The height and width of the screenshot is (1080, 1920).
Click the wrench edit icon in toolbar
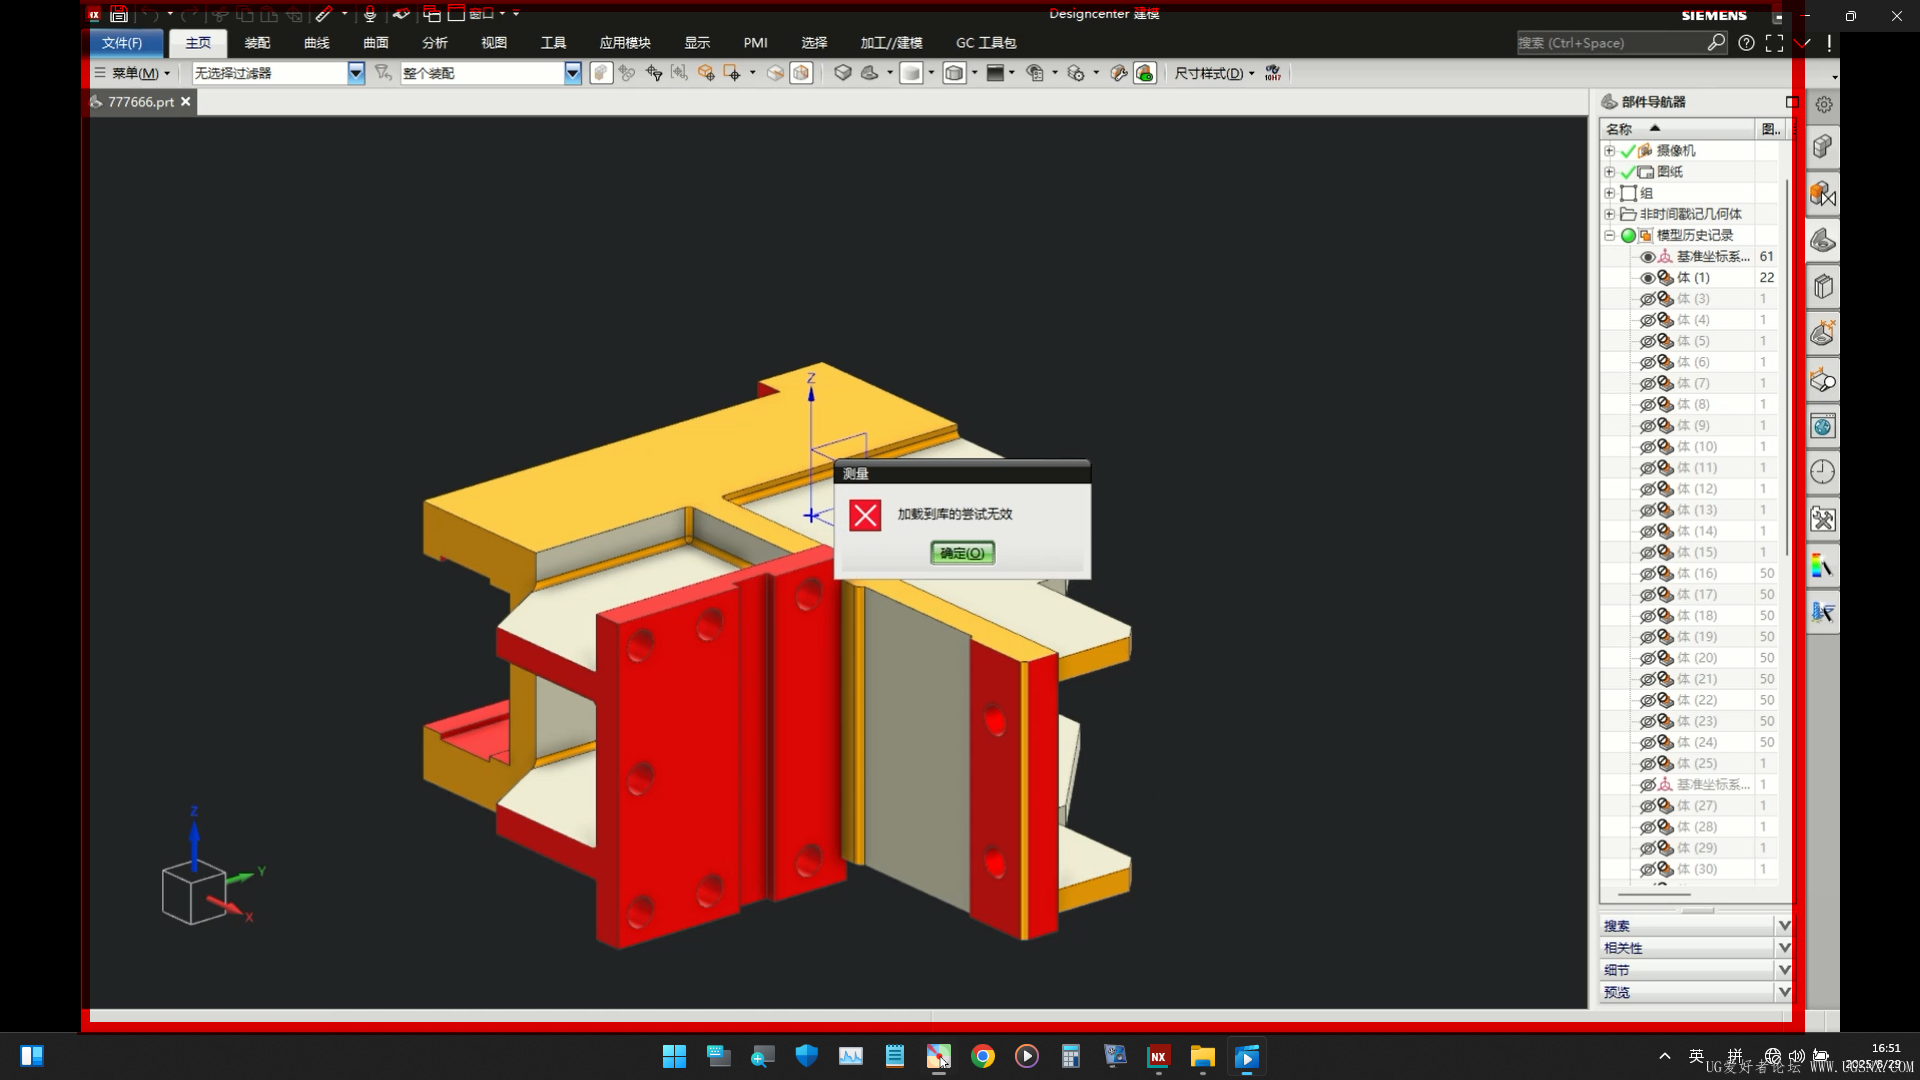pyautogui.click(x=1118, y=73)
